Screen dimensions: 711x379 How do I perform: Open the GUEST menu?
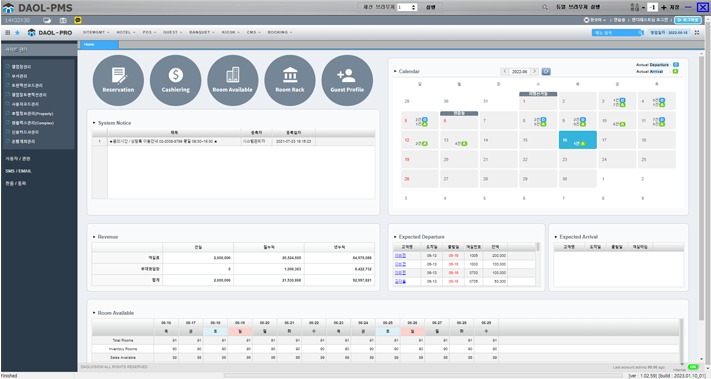172,33
